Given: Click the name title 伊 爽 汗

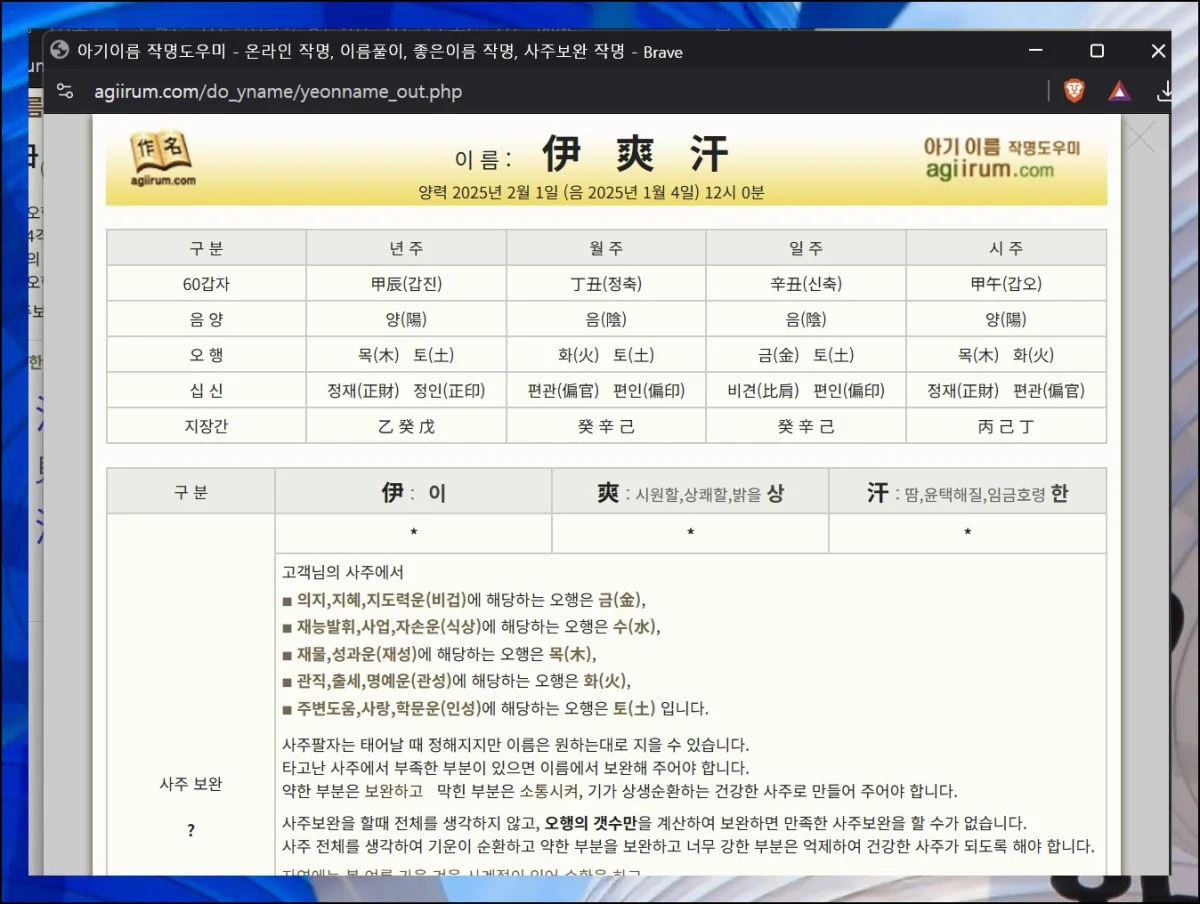Looking at the screenshot, I should coord(636,155).
